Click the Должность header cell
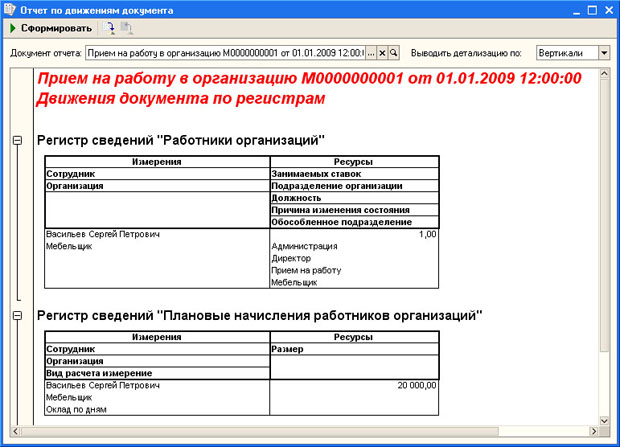 point(354,198)
